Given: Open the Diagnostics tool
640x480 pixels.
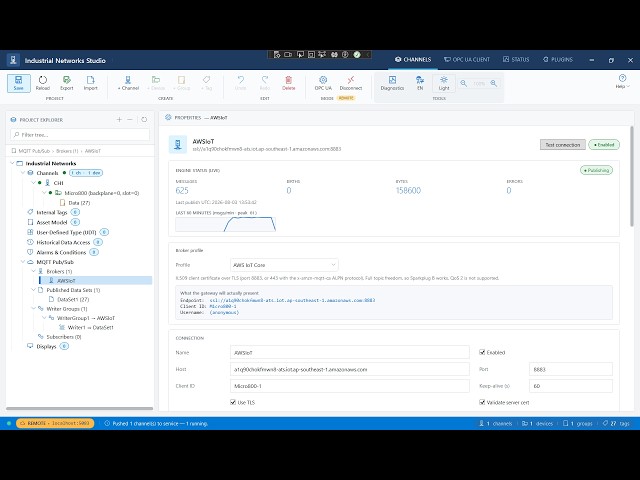Looking at the screenshot, I should [392, 83].
